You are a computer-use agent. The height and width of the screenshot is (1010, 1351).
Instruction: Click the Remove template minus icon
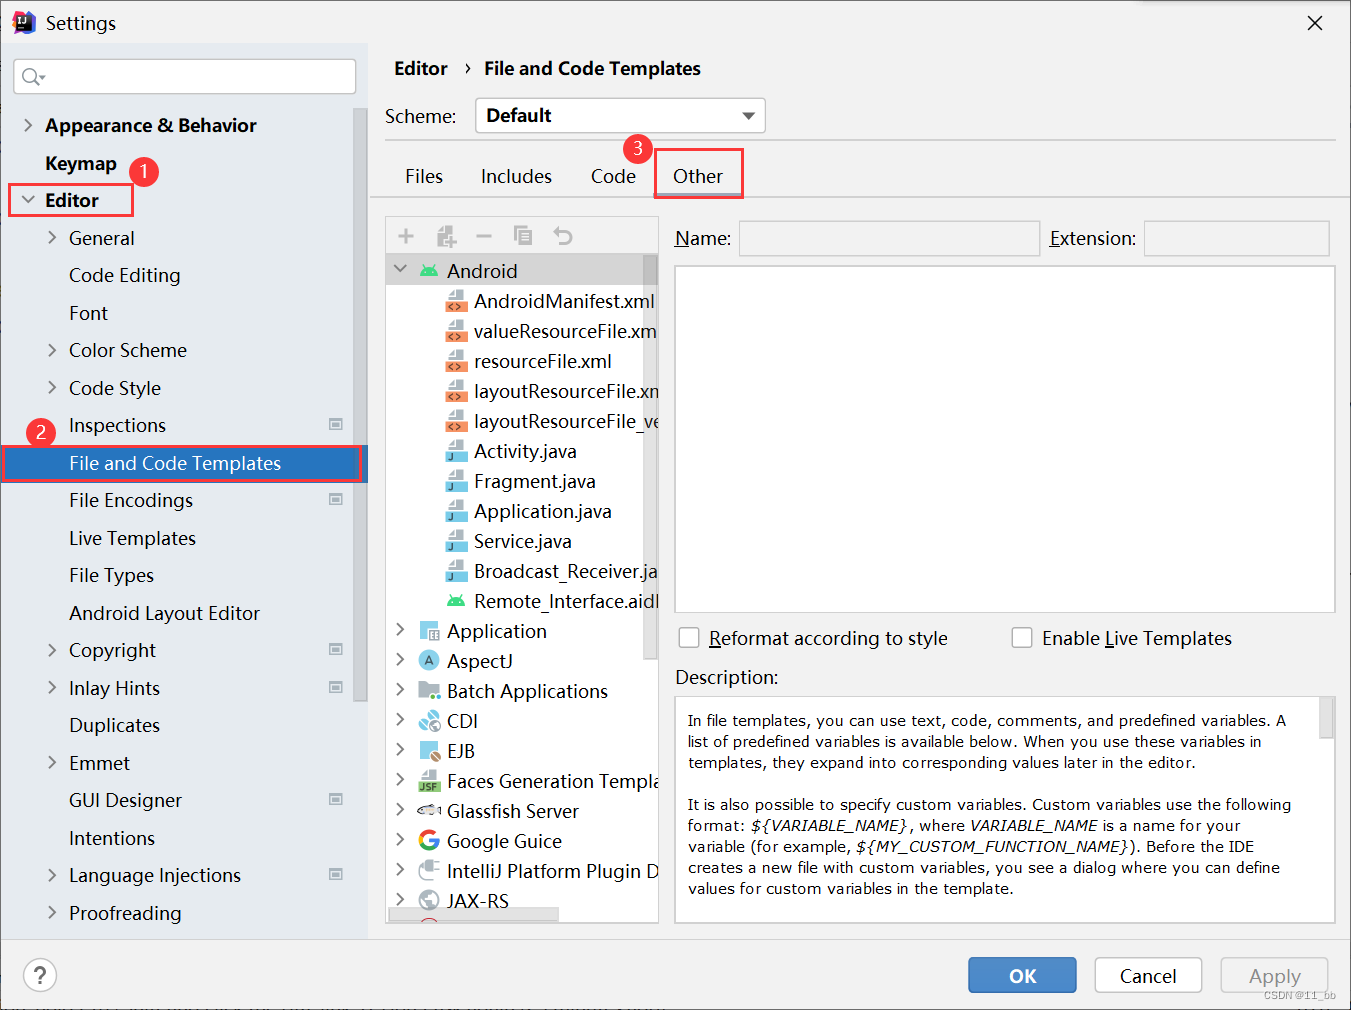484,236
